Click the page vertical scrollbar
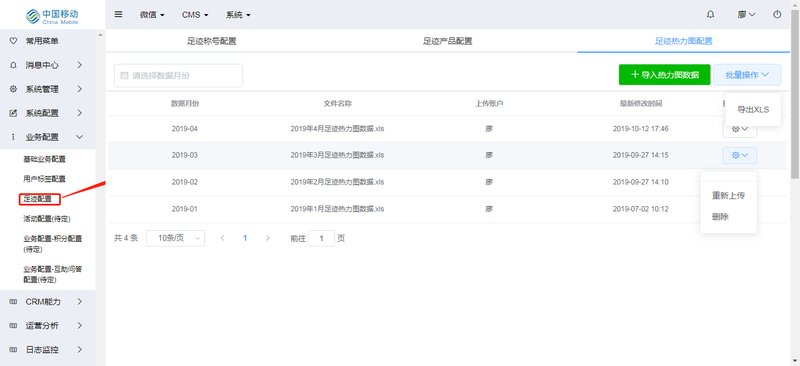Screen dimensions: 800x366 [795, 95]
